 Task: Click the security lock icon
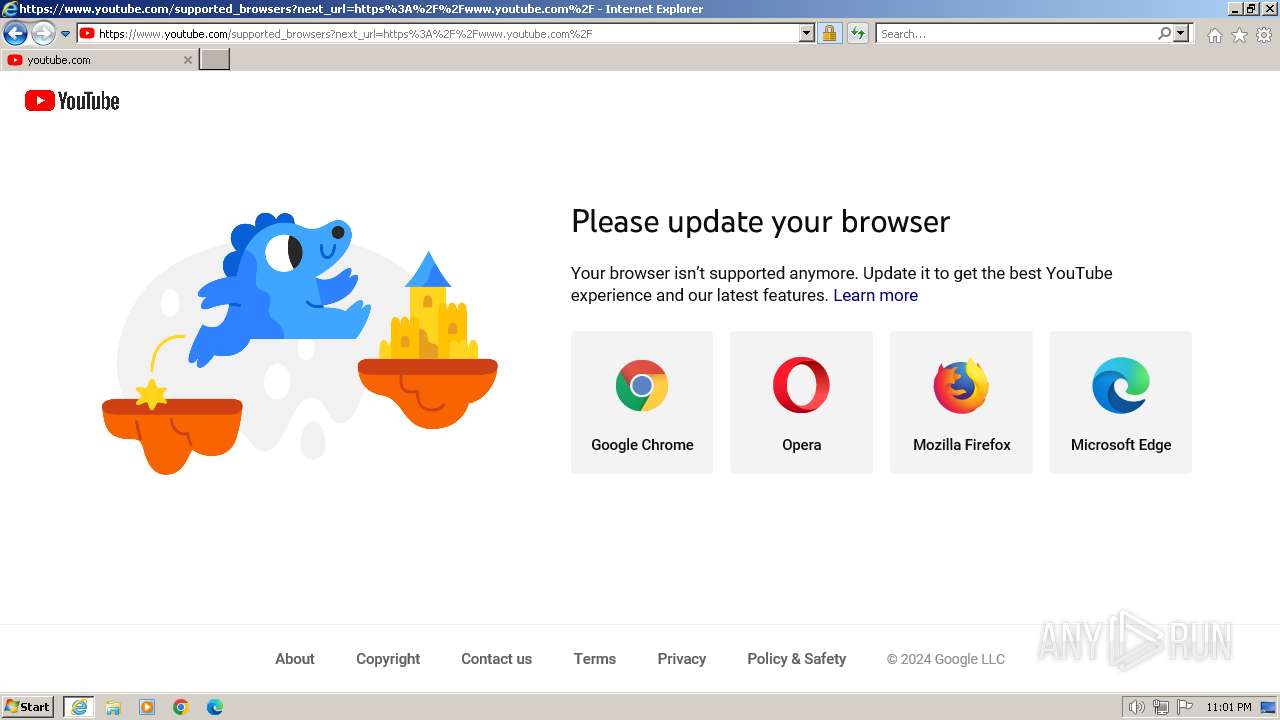[x=829, y=33]
